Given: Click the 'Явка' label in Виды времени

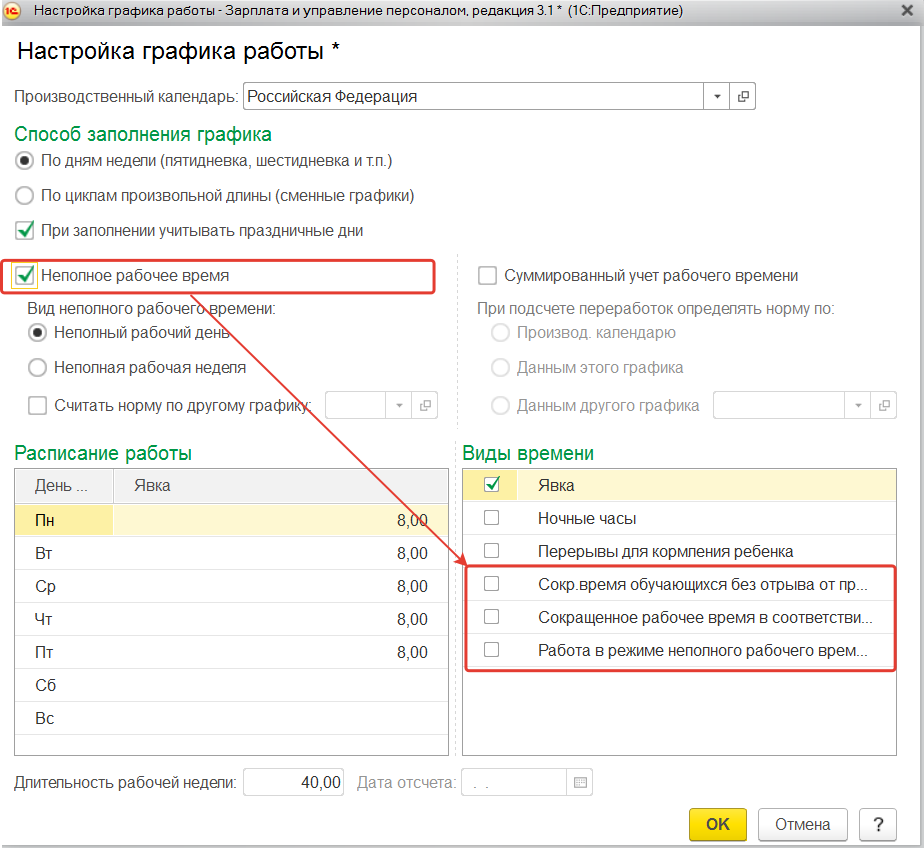Looking at the screenshot, I should pos(556,486).
